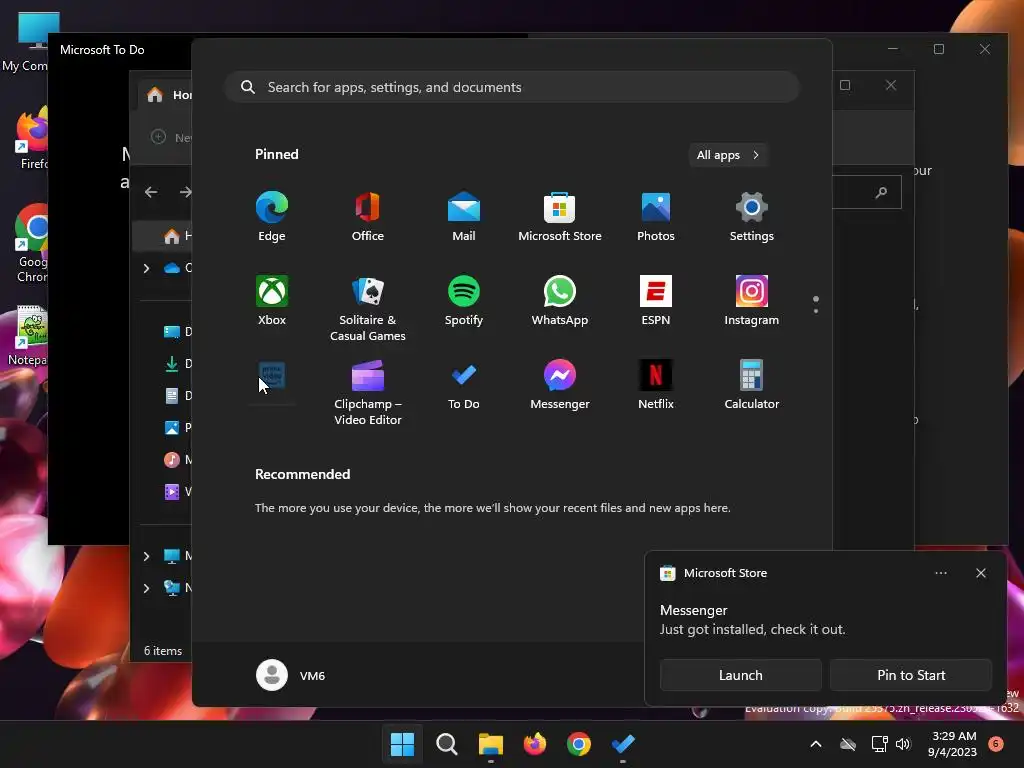The height and width of the screenshot is (768, 1024).
Task: Select Videos in File Explorer sidebar
Action: tap(177, 492)
